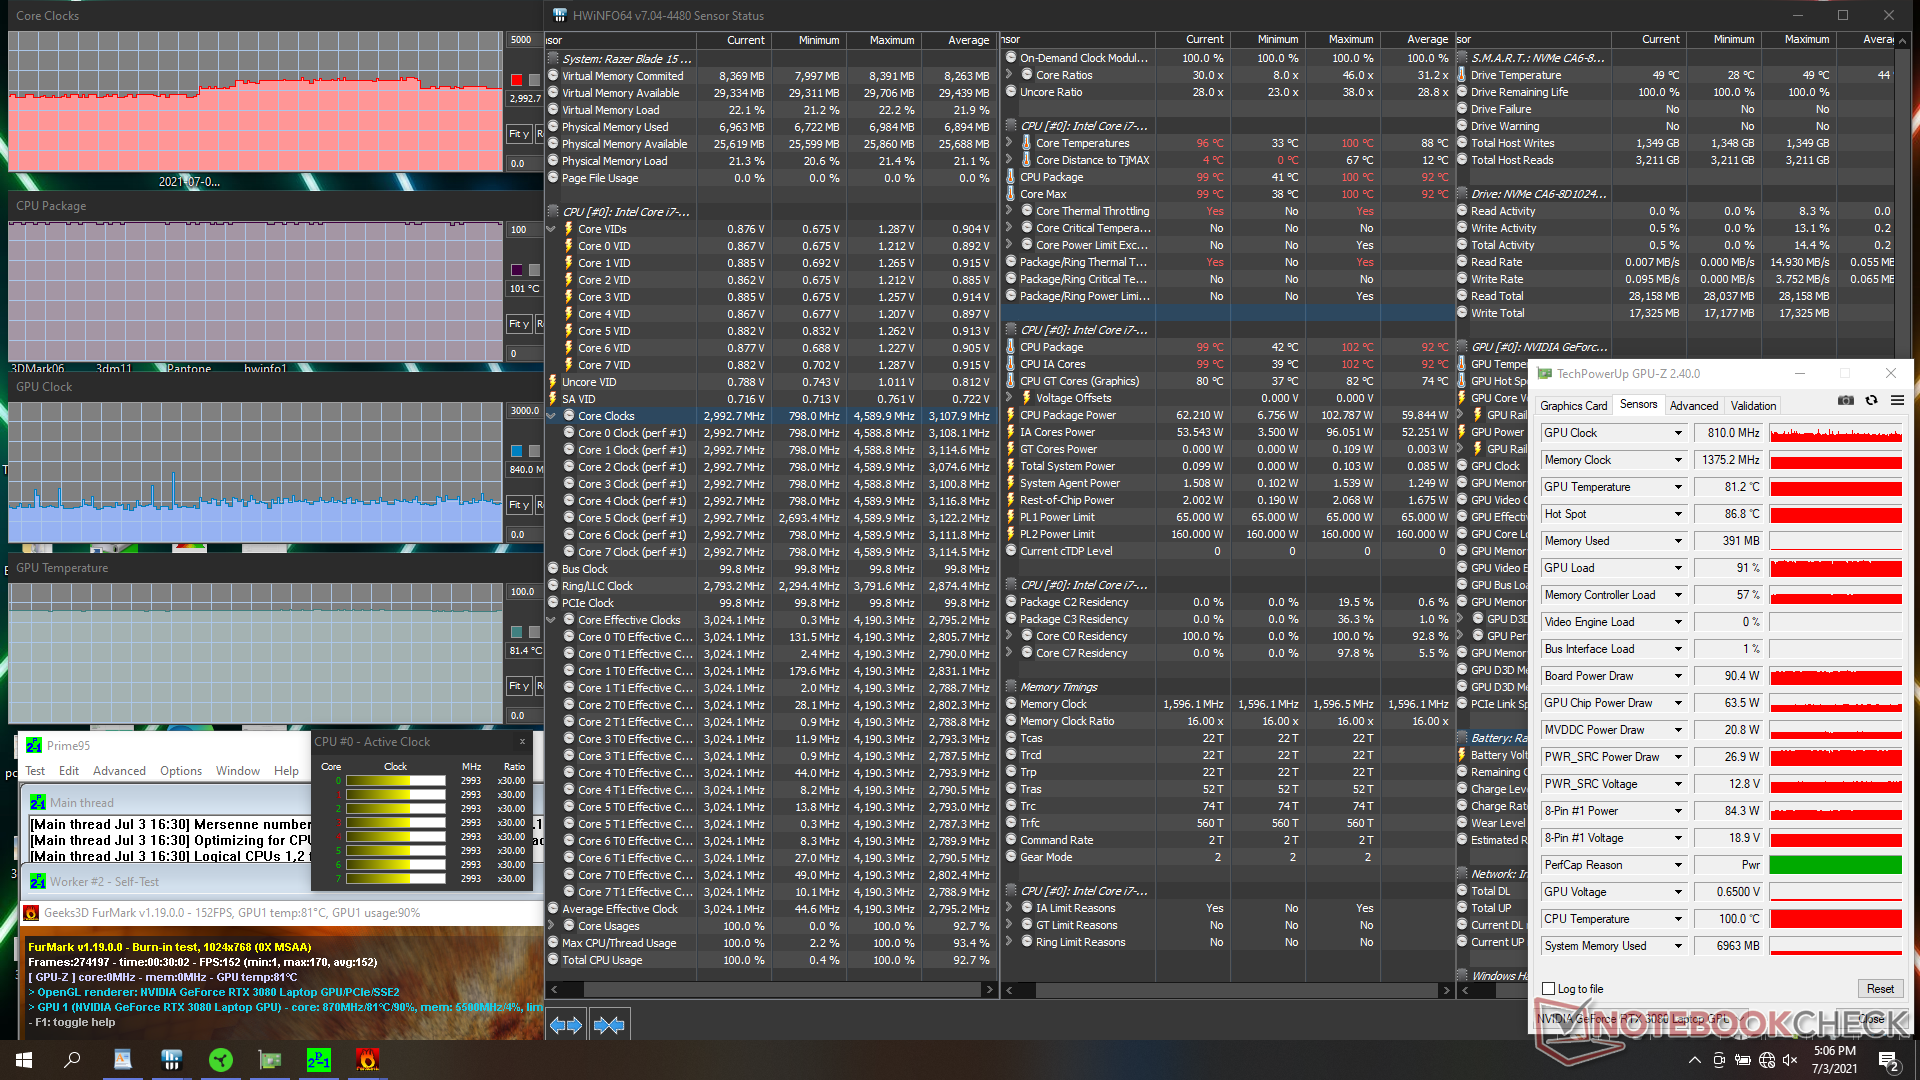Open the Windows Start menu
1920x1080 pixels.
point(24,1060)
